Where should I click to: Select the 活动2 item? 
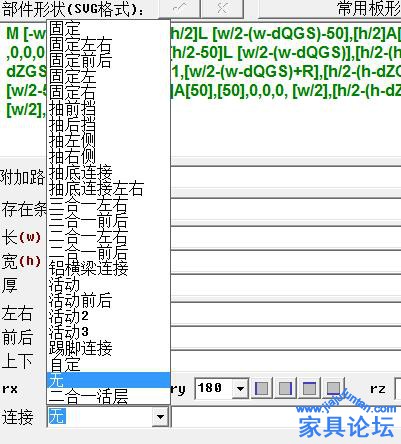tap(108, 316)
